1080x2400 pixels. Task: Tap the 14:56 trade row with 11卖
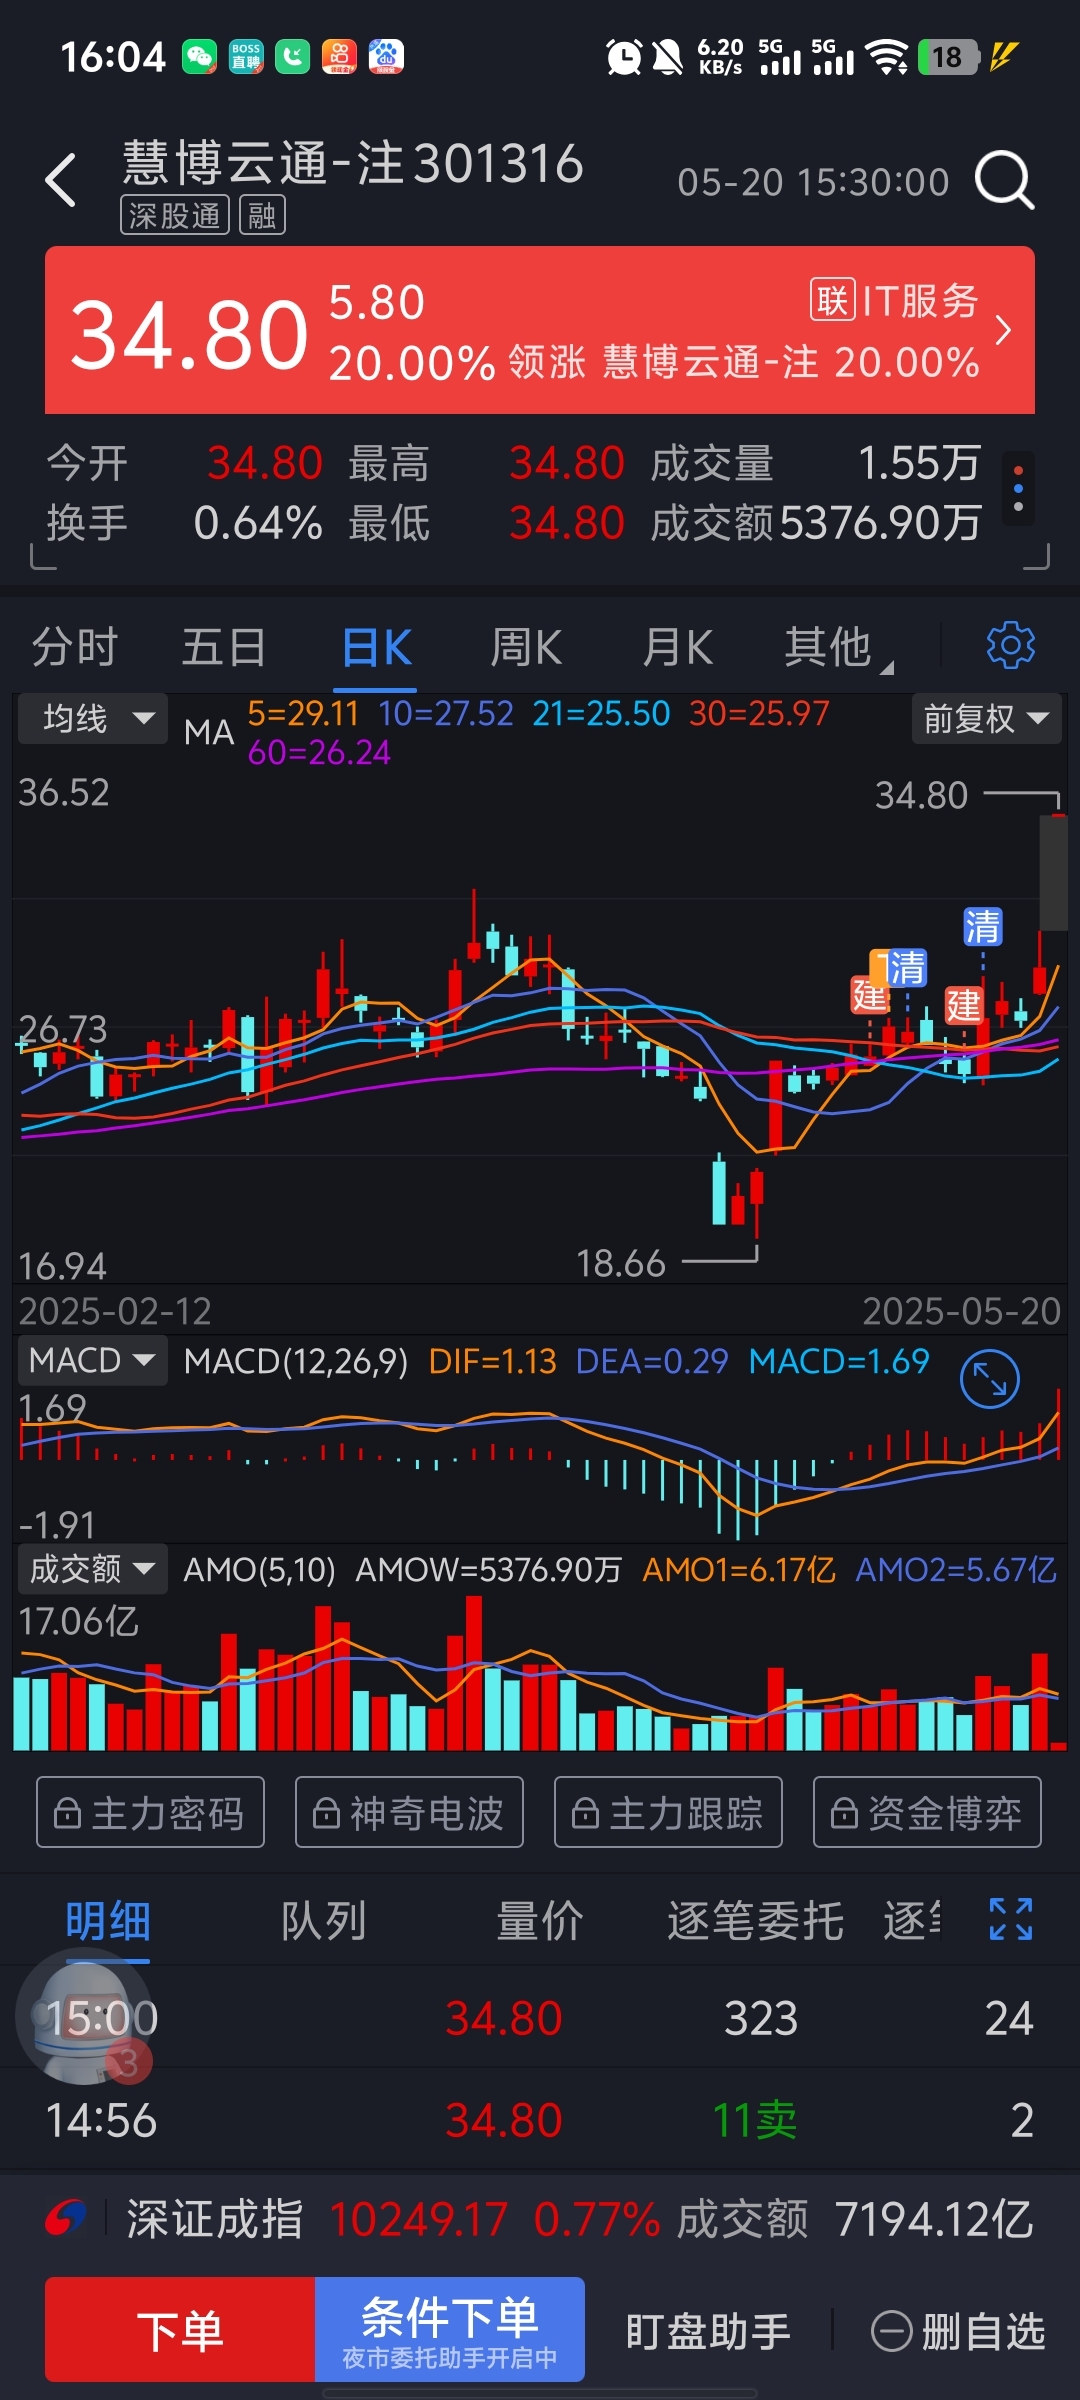click(x=540, y=2120)
